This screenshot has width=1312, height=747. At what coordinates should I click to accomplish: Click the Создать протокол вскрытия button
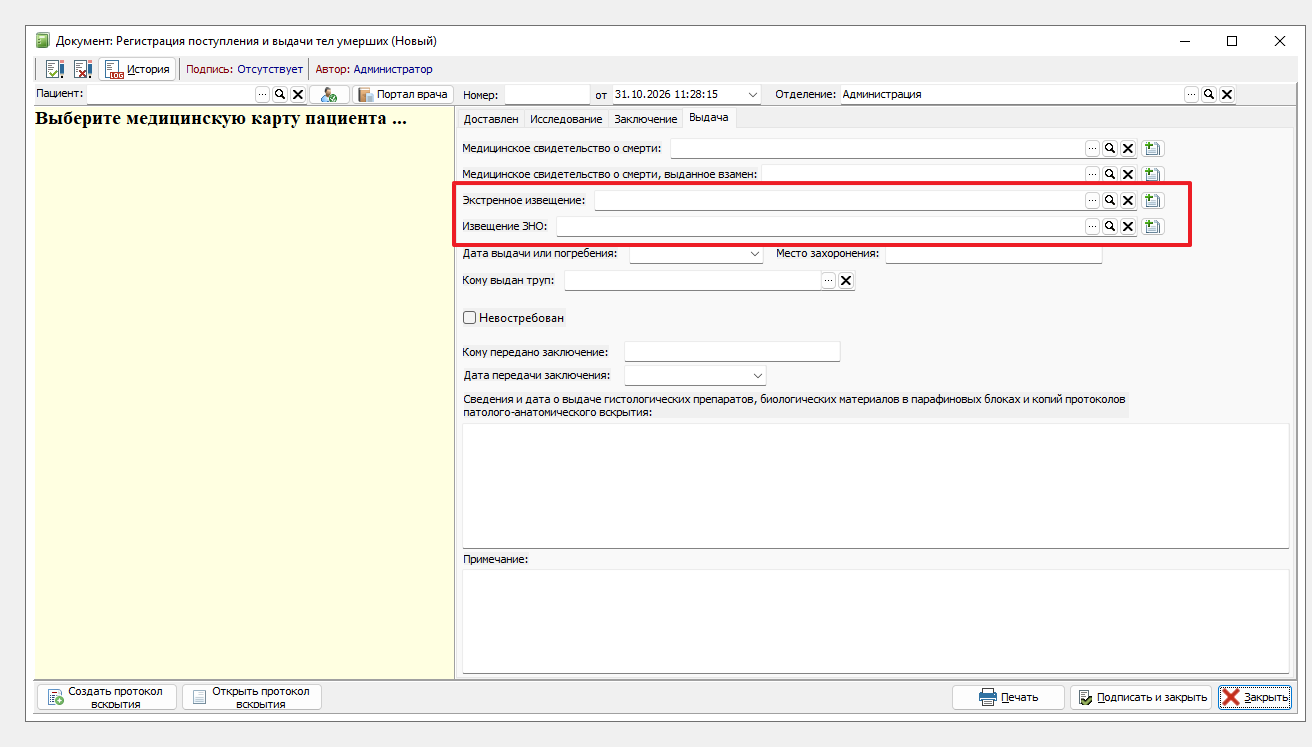[x=107, y=697]
